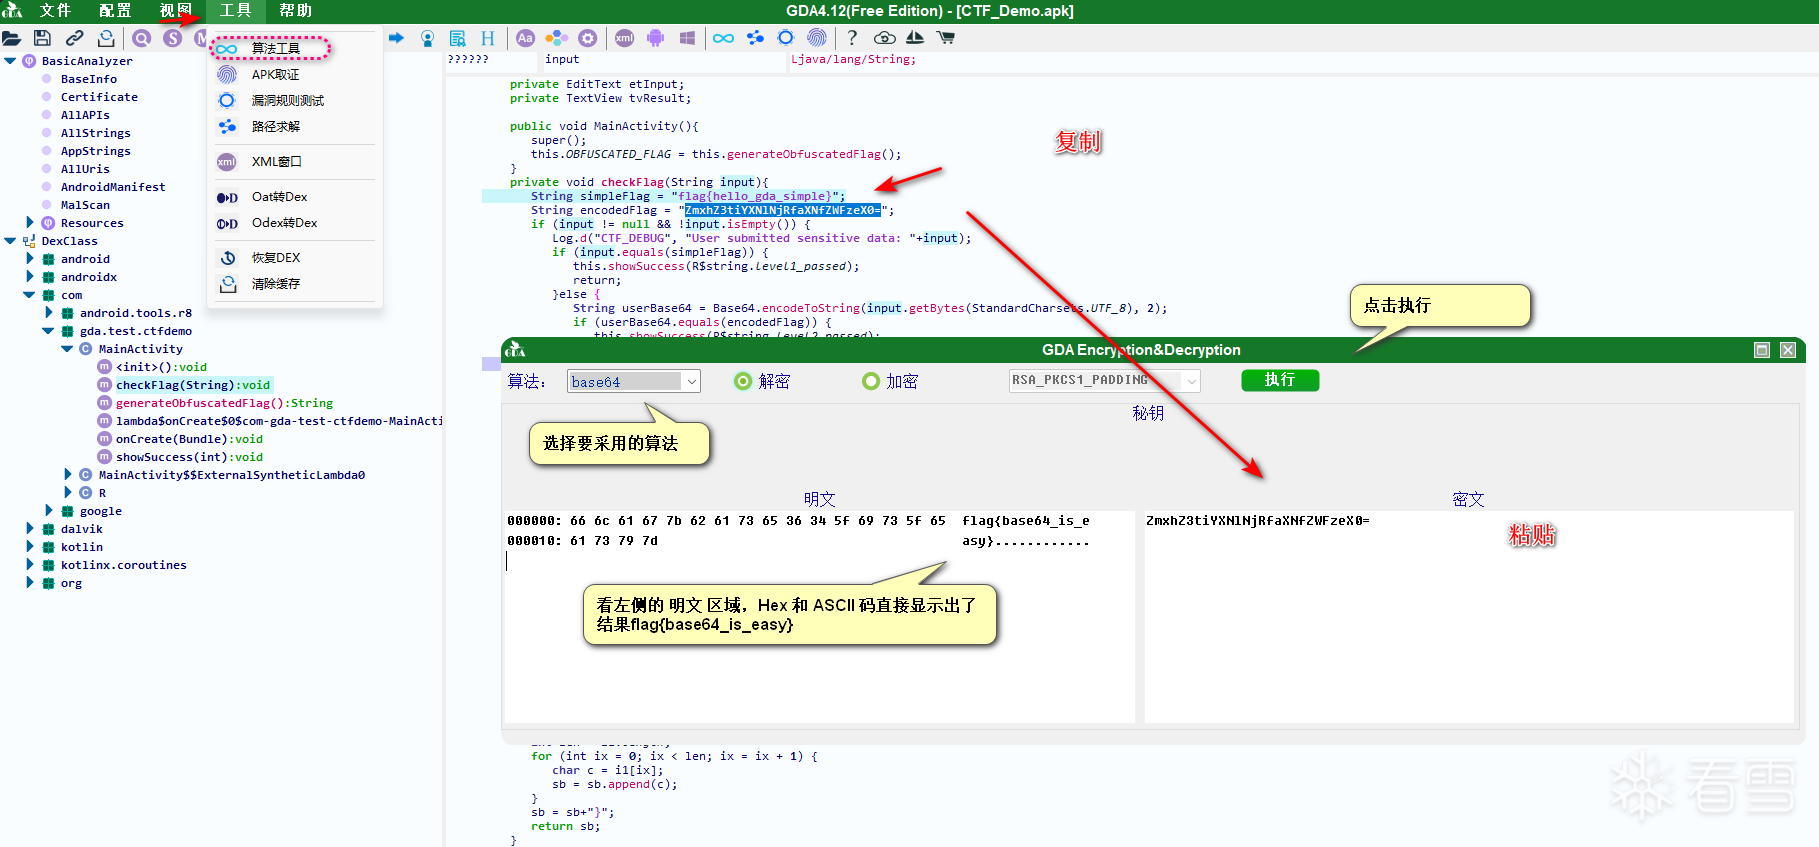Open the 文件 menu
Viewport: 1819px width, 847px height.
click(55, 11)
